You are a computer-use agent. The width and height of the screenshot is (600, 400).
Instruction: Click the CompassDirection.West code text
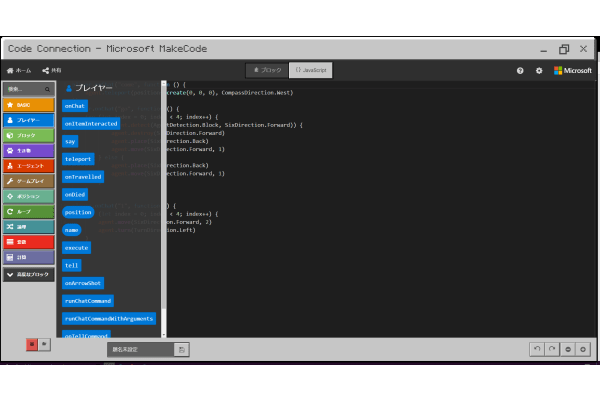257,93
